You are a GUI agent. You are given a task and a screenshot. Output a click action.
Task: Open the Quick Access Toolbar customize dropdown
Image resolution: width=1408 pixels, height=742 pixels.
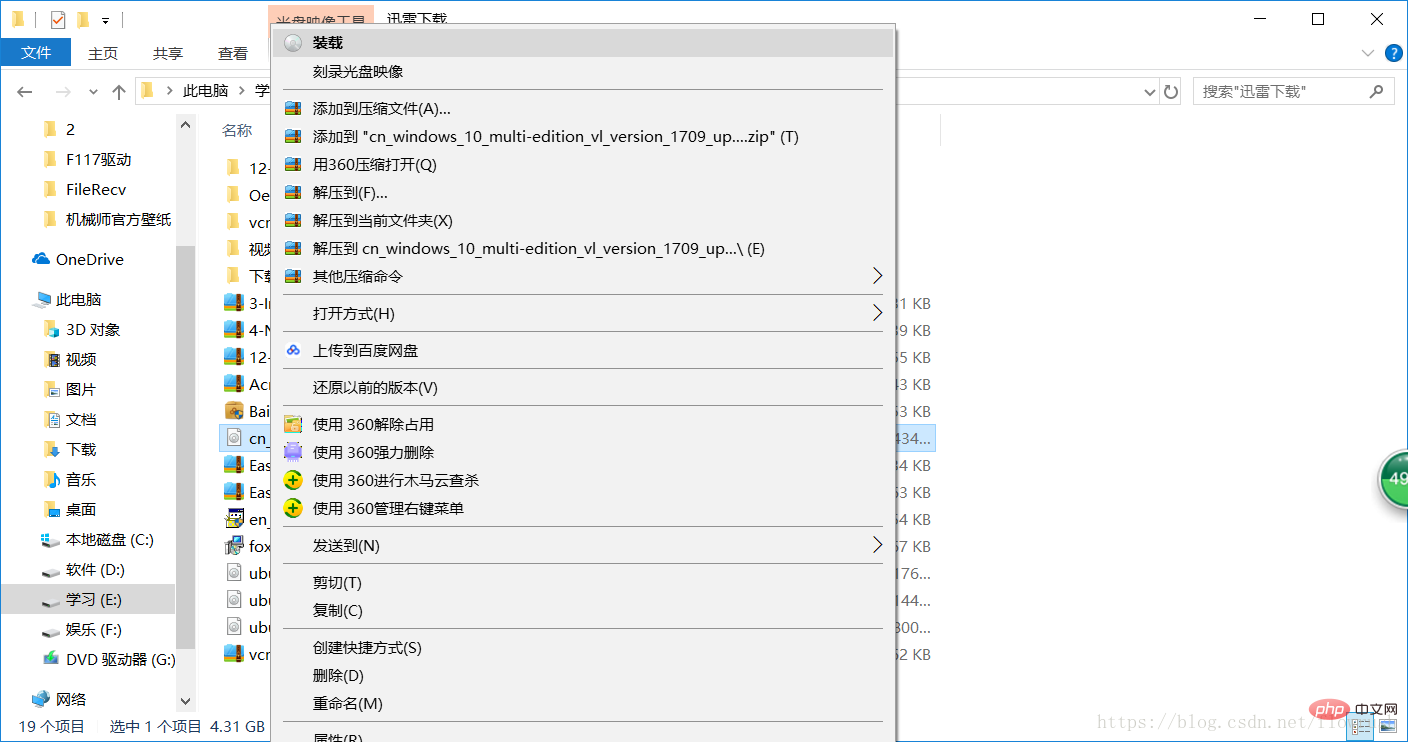[105, 18]
